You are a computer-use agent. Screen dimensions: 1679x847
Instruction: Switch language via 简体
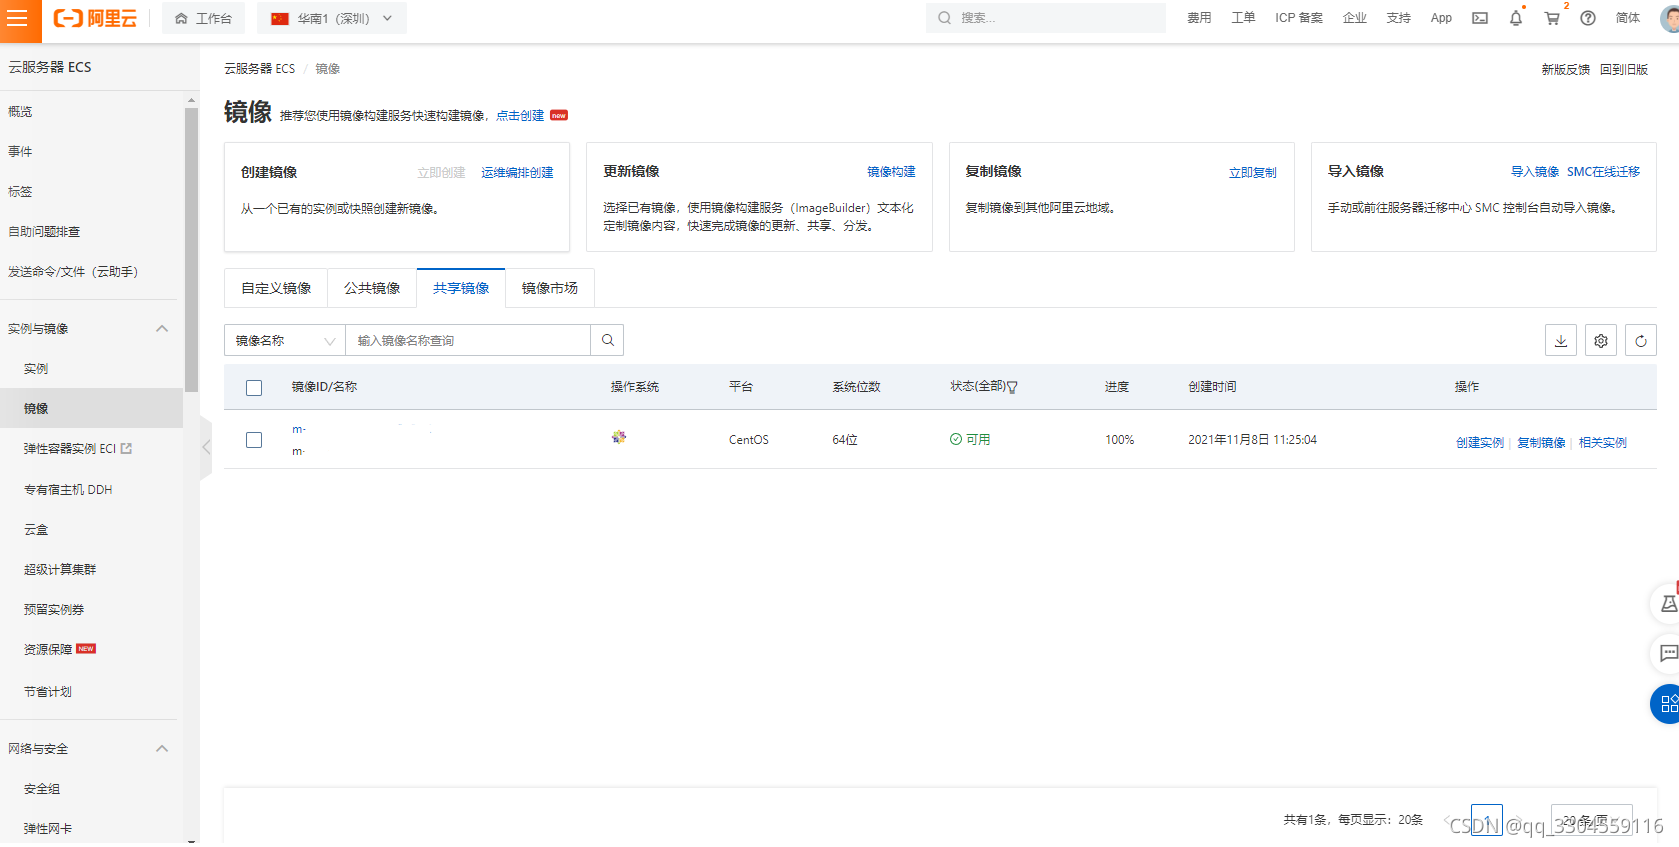pyautogui.click(x=1628, y=18)
